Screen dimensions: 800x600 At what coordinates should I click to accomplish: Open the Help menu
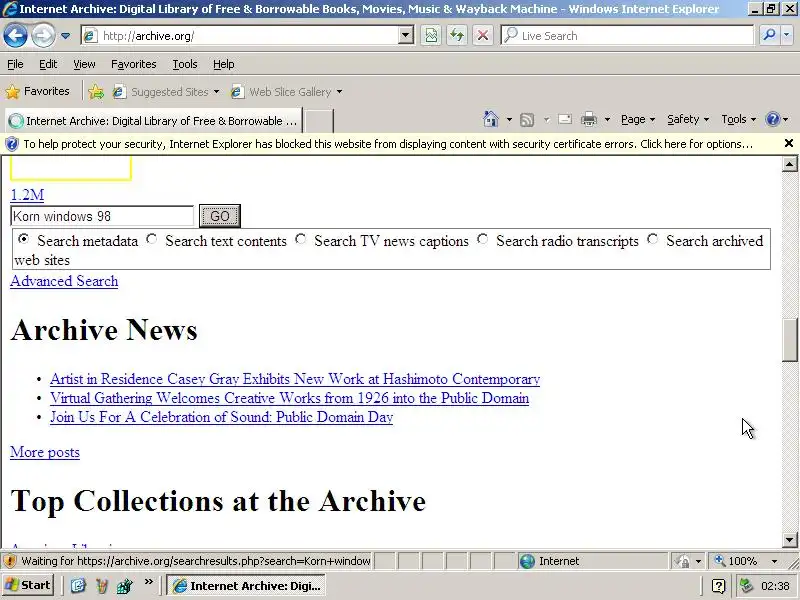[223, 64]
